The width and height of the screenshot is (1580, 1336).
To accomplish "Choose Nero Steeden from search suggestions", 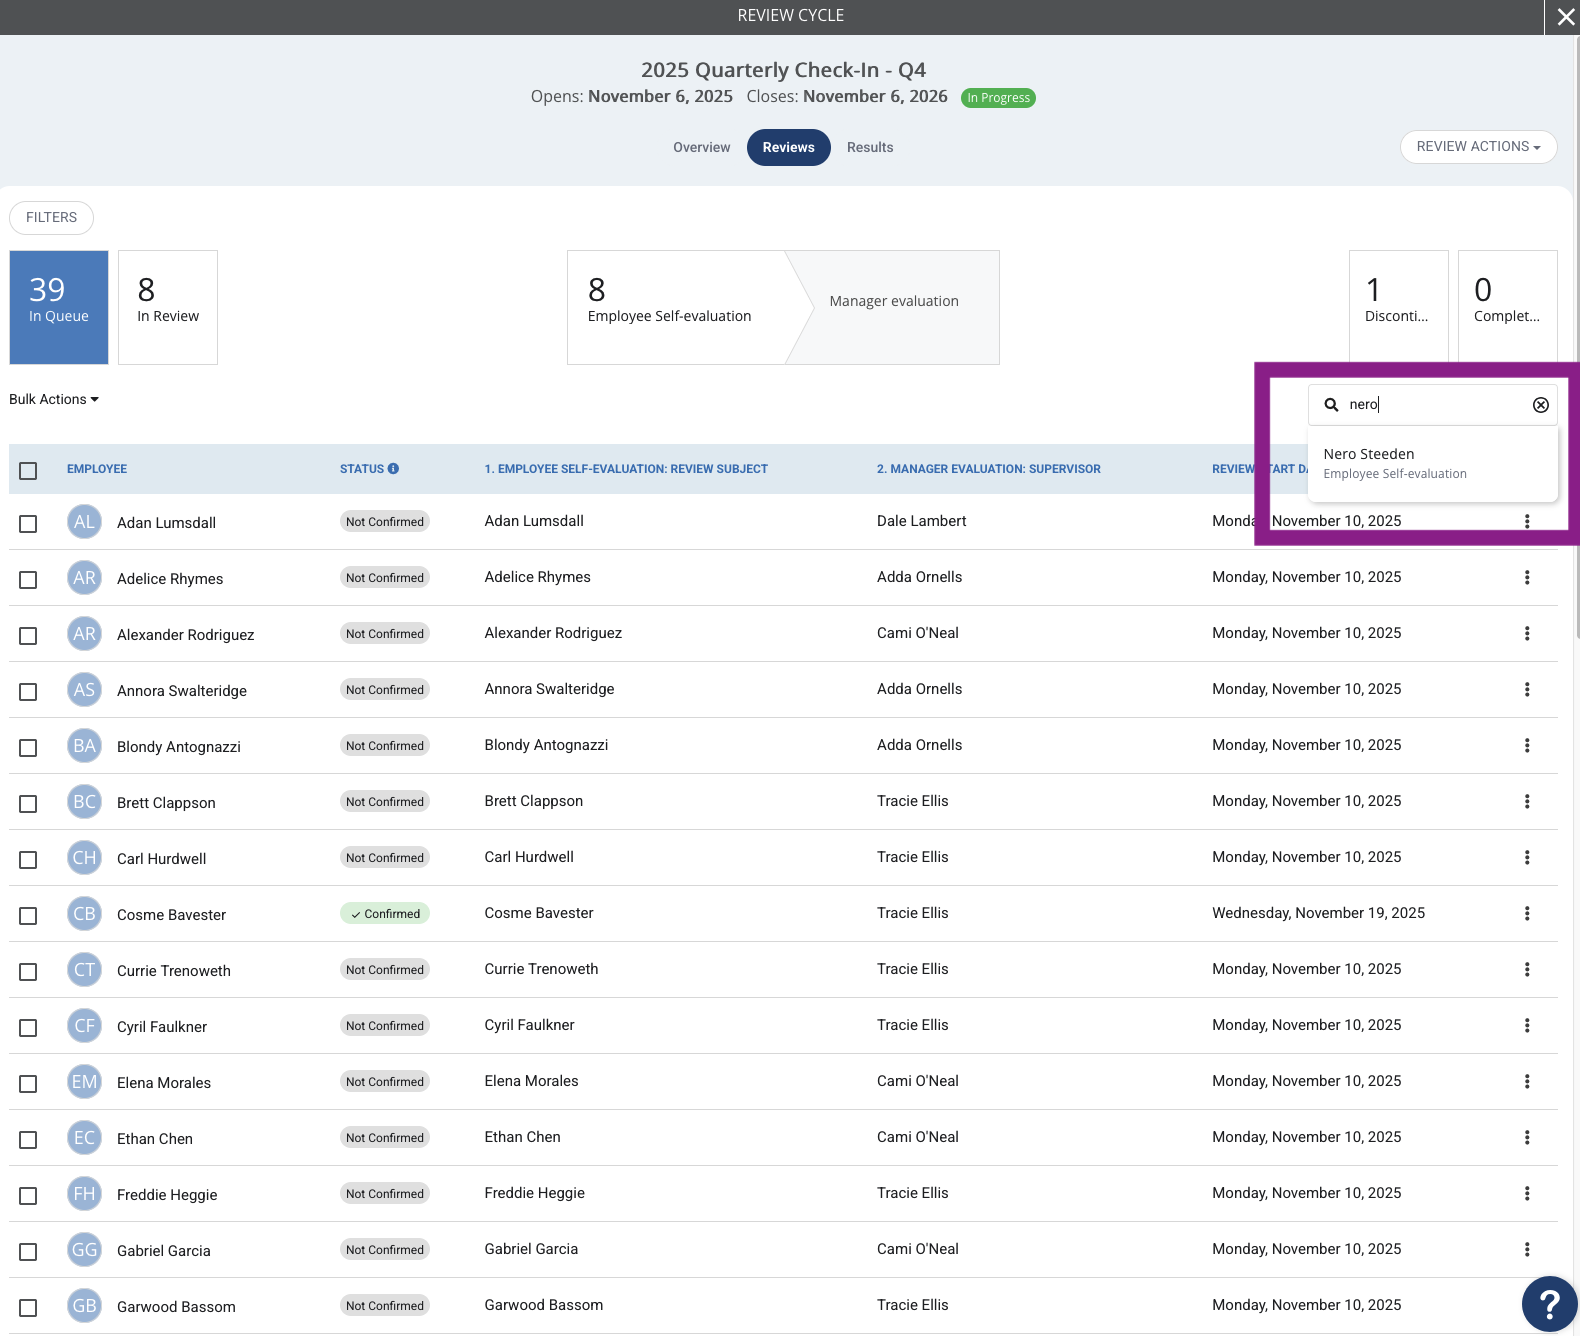I will coord(1433,463).
